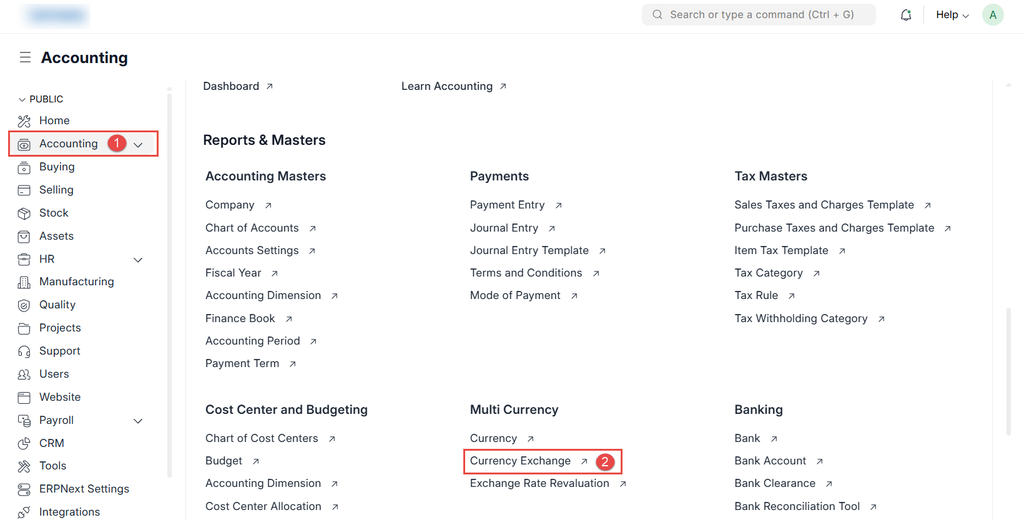
Task: Open the Help dropdown menu
Action: point(951,15)
